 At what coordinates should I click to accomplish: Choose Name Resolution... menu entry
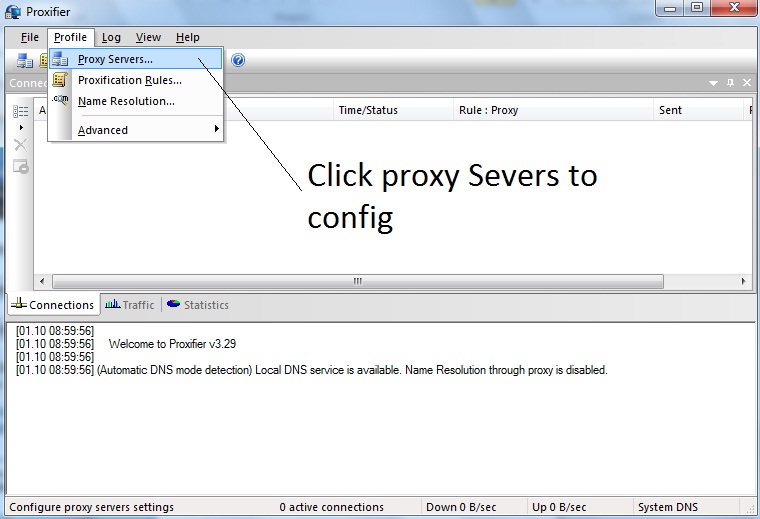point(136,101)
